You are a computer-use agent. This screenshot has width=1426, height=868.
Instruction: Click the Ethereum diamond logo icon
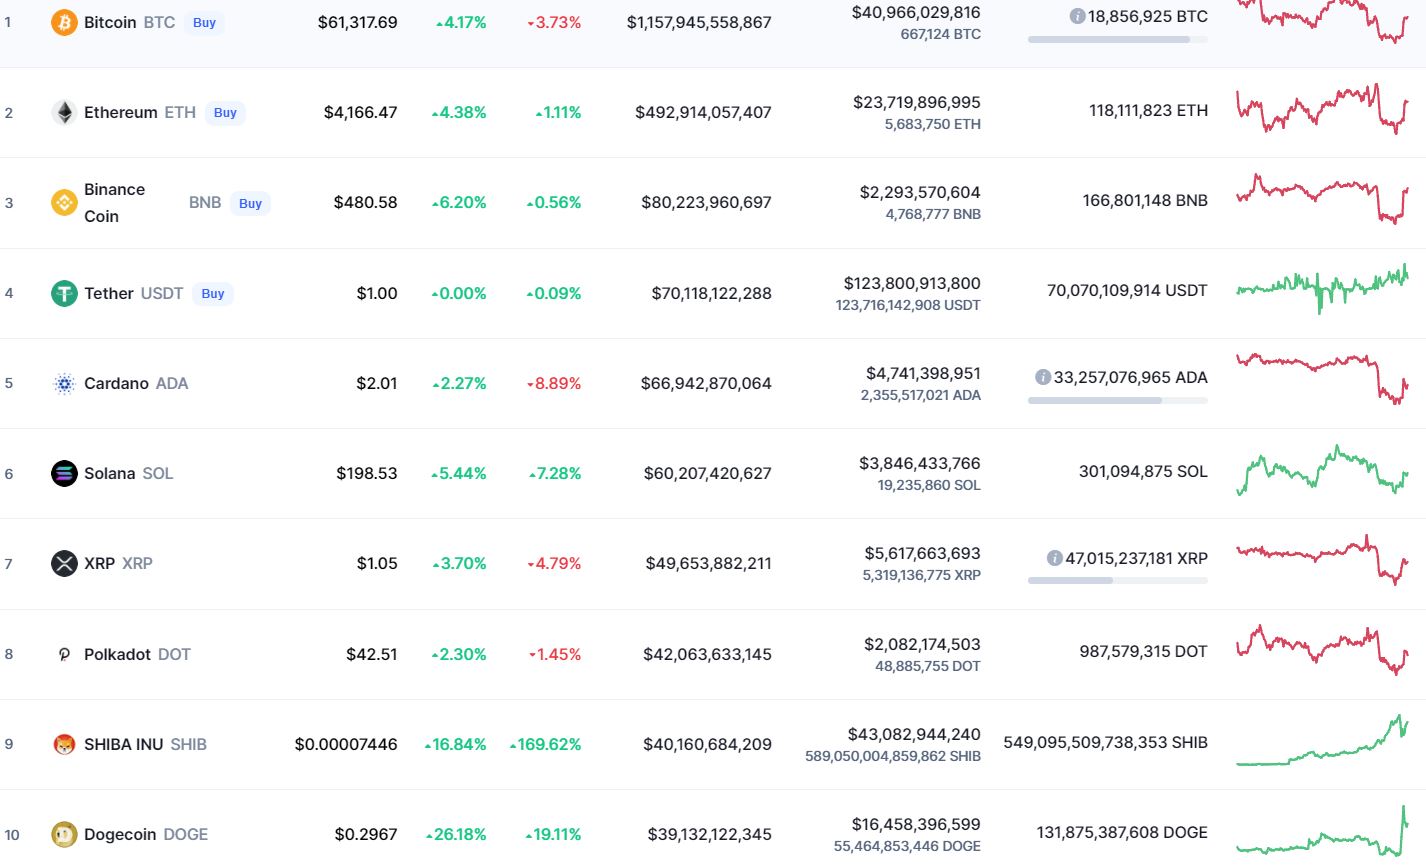pos(64,113)
